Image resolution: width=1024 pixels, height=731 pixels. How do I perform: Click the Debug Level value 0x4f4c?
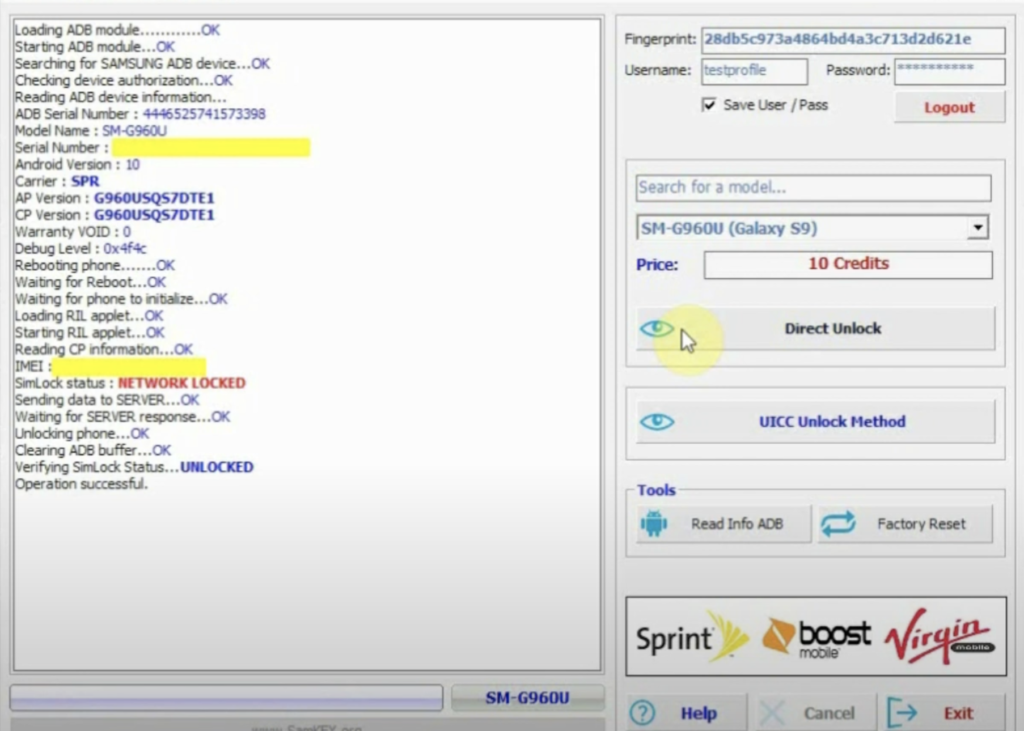point(125,249)
